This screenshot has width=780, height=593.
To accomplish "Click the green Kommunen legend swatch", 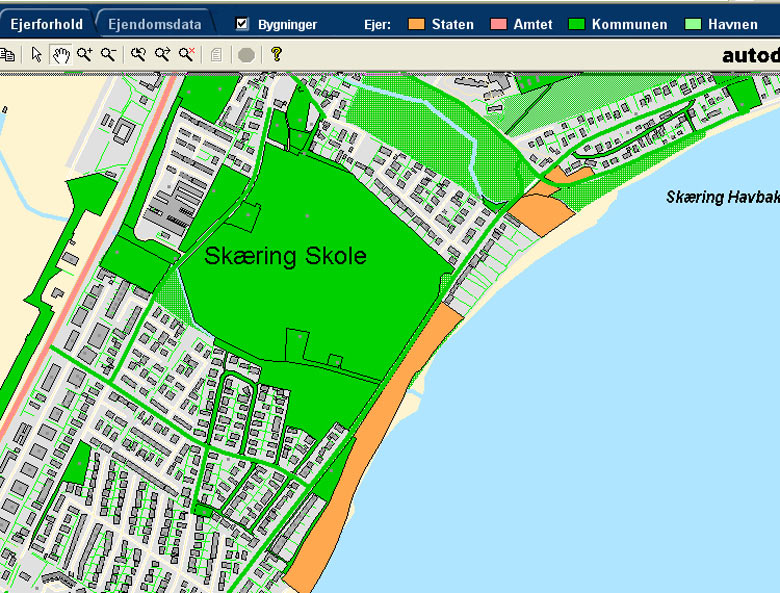I will pyautogui.click(x=577, y=24).
